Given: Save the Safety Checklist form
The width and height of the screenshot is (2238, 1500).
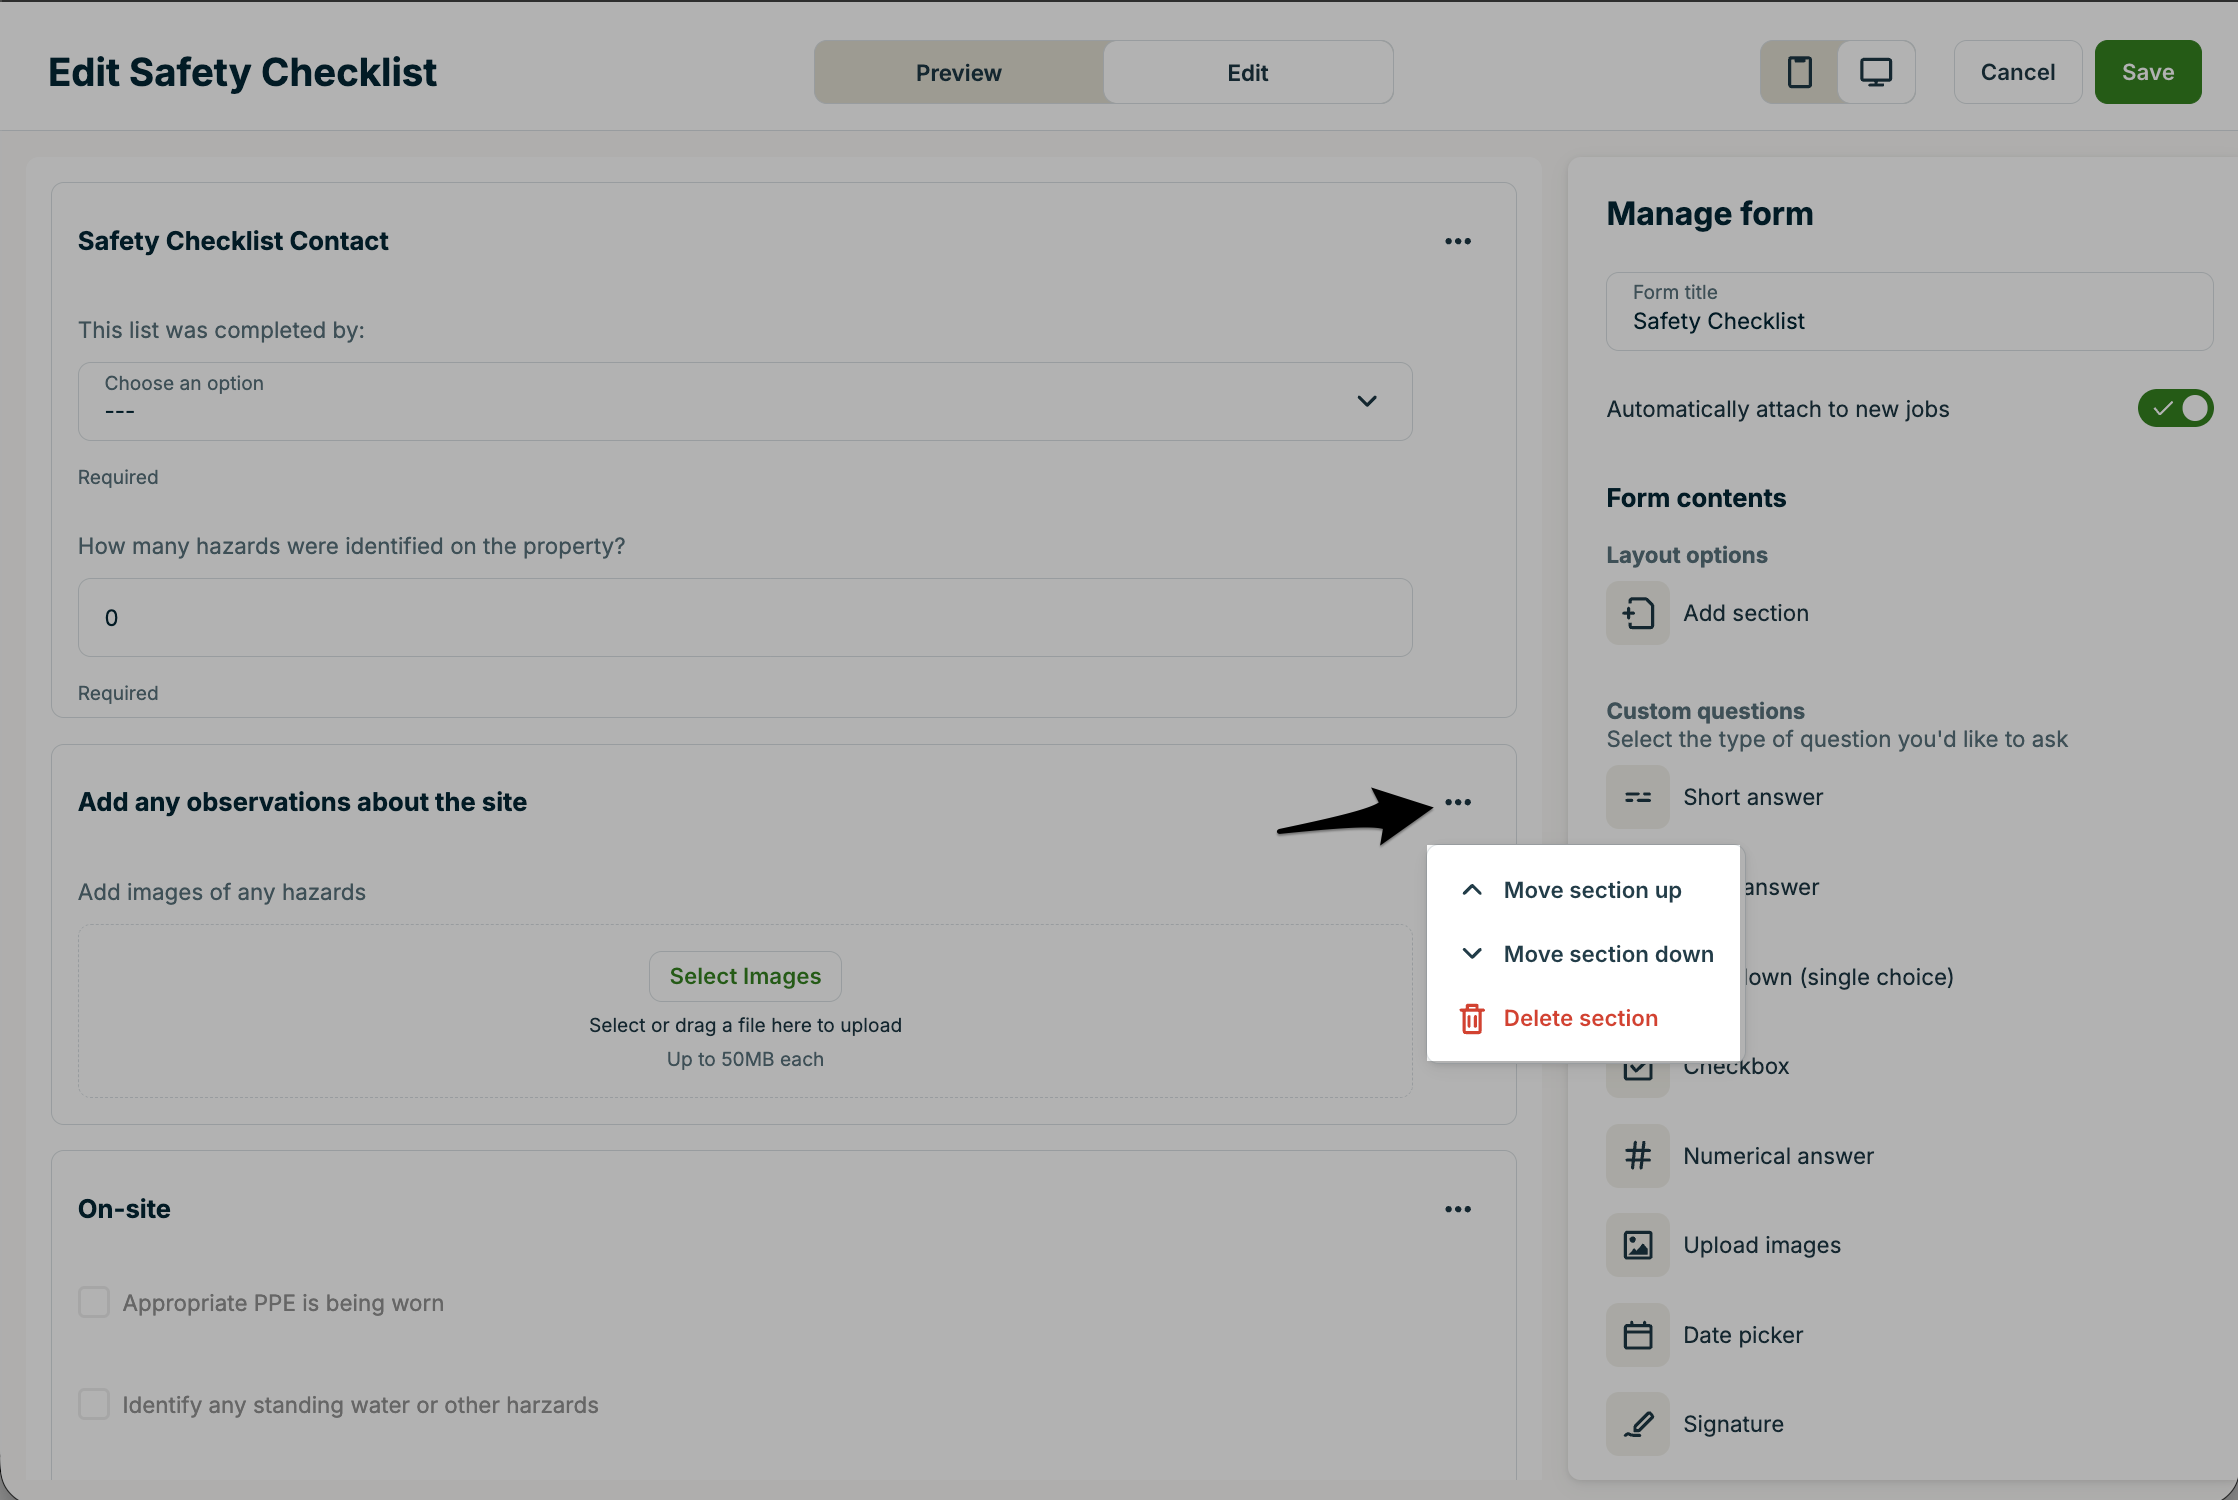Looking at the screenshot, I should 2147,72.
